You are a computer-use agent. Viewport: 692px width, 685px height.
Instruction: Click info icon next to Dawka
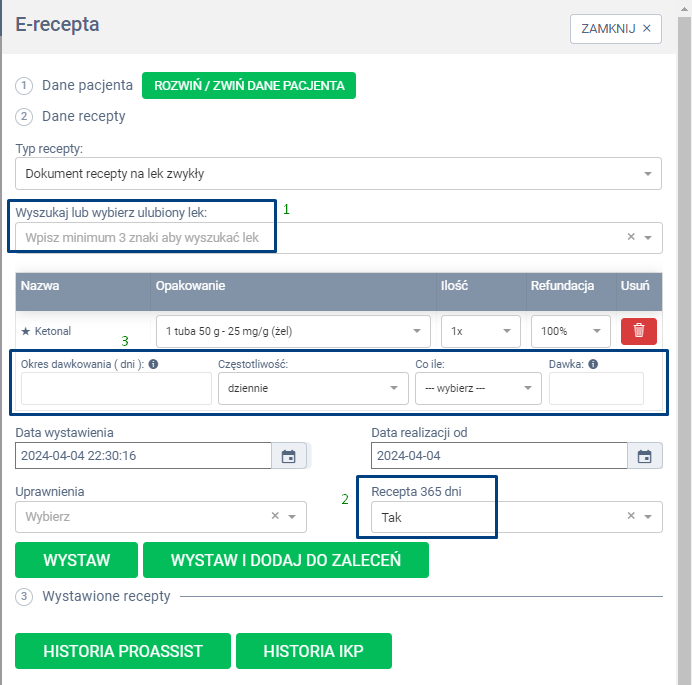593,364
